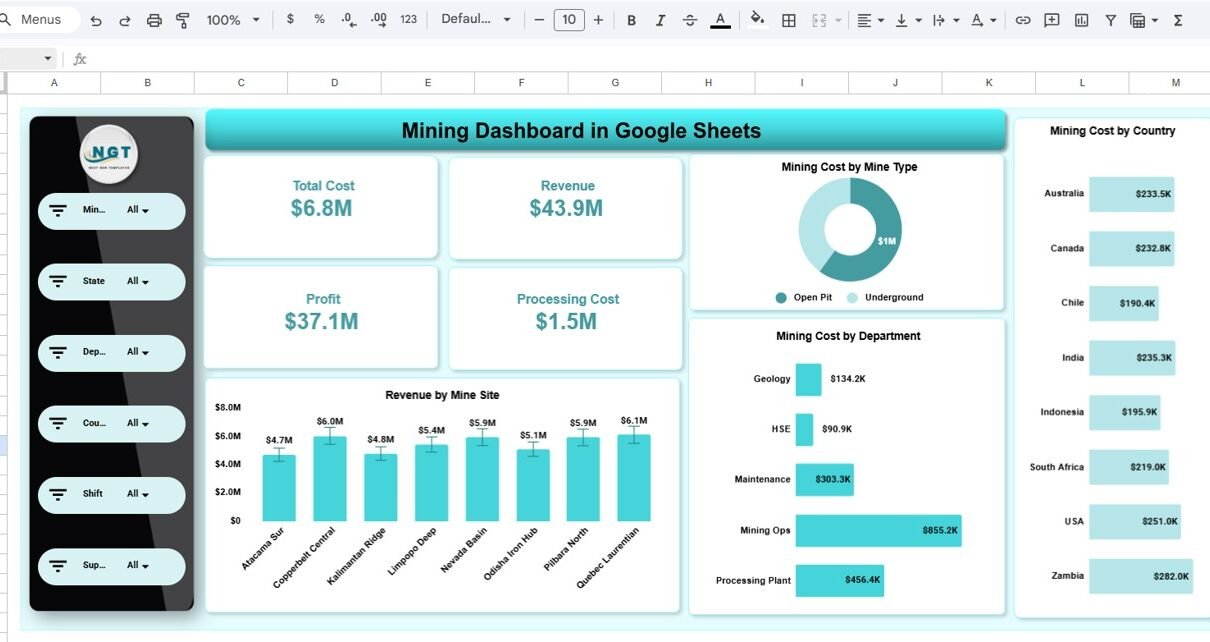The height and width of the screenshot is (642, 1210).
Task: Click the Undo icon in toolbar
Action: tap(96, 20)
